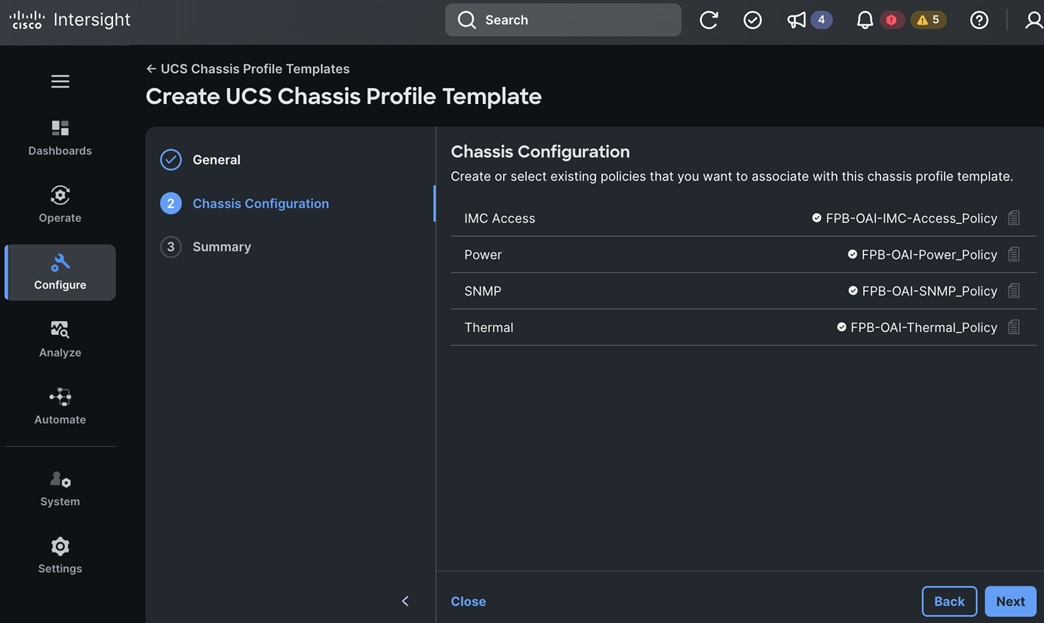Click the Next button

(1010, 601)
